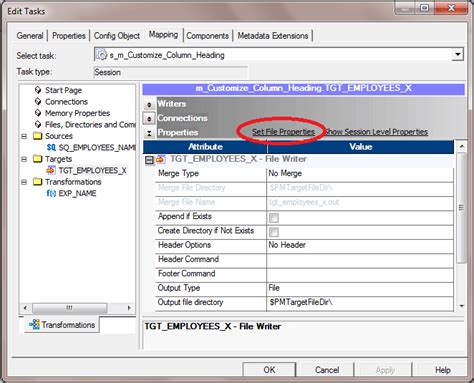Click the properties grid scroll down arrow
This screenshot has height=383, width=474.
click(461, 306)
